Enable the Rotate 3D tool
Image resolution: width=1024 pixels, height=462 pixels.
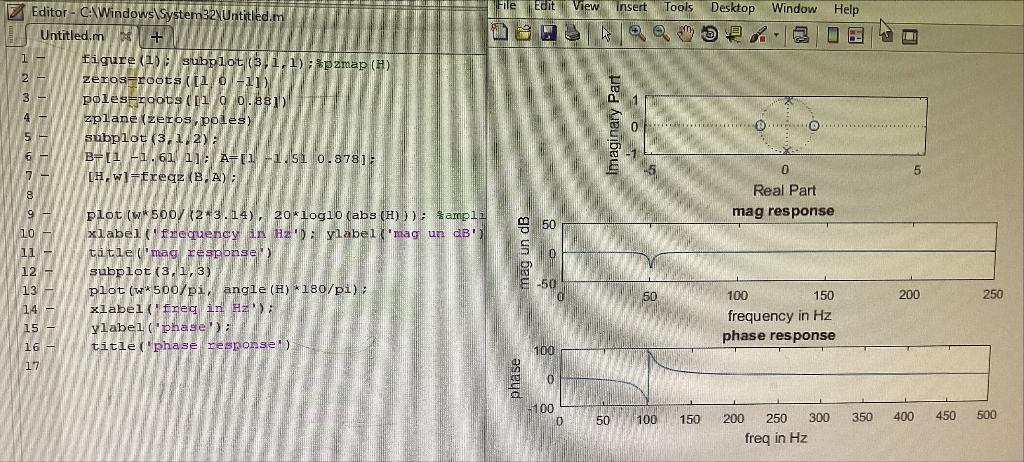(709, 35)
